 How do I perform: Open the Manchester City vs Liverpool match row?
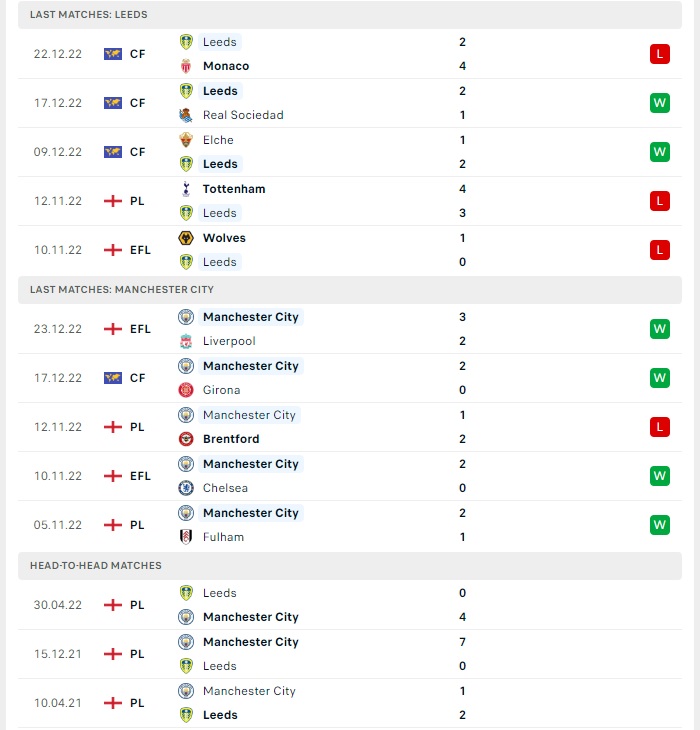[350, 329]
